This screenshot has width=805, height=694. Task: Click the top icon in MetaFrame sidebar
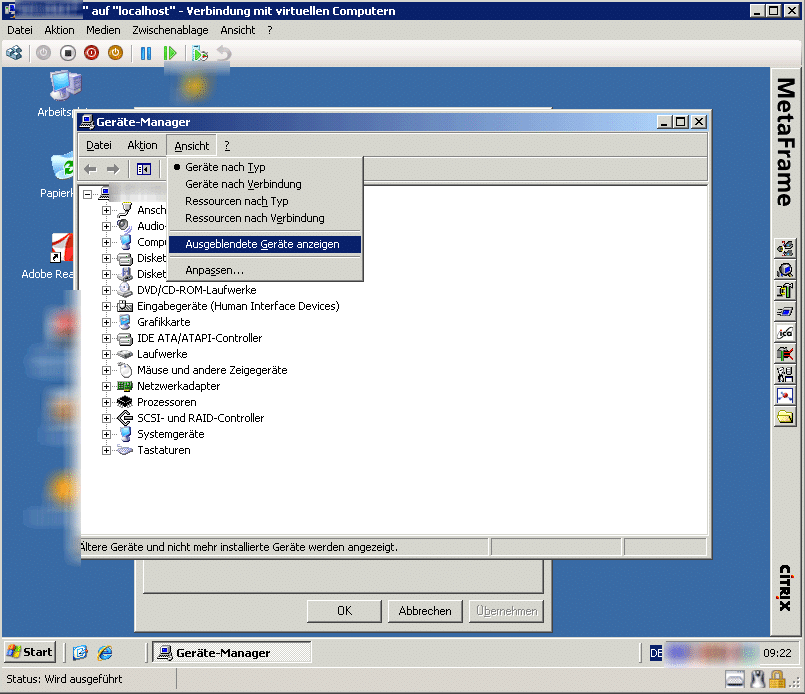pos(784,248)
